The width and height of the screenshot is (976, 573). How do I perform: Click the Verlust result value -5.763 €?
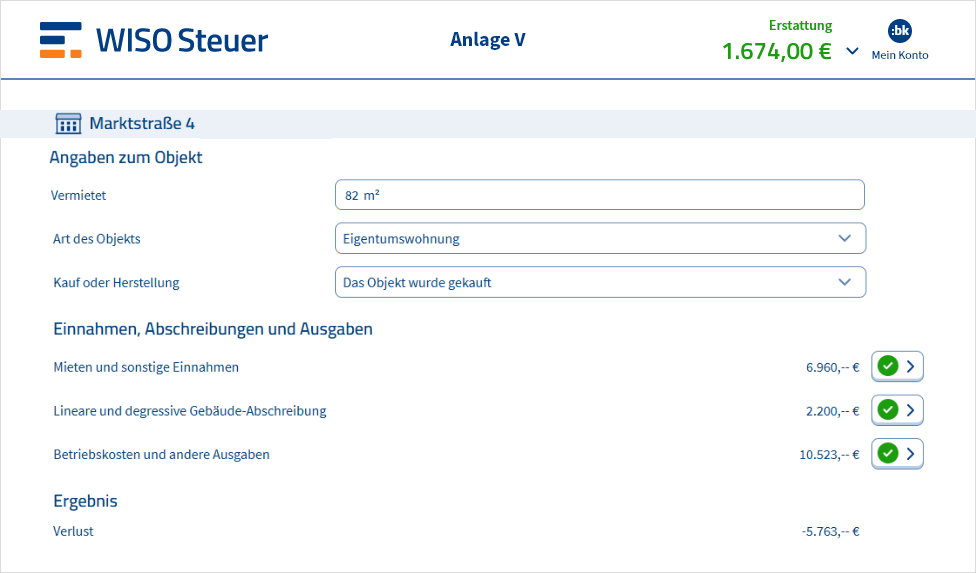coord(830,532)
